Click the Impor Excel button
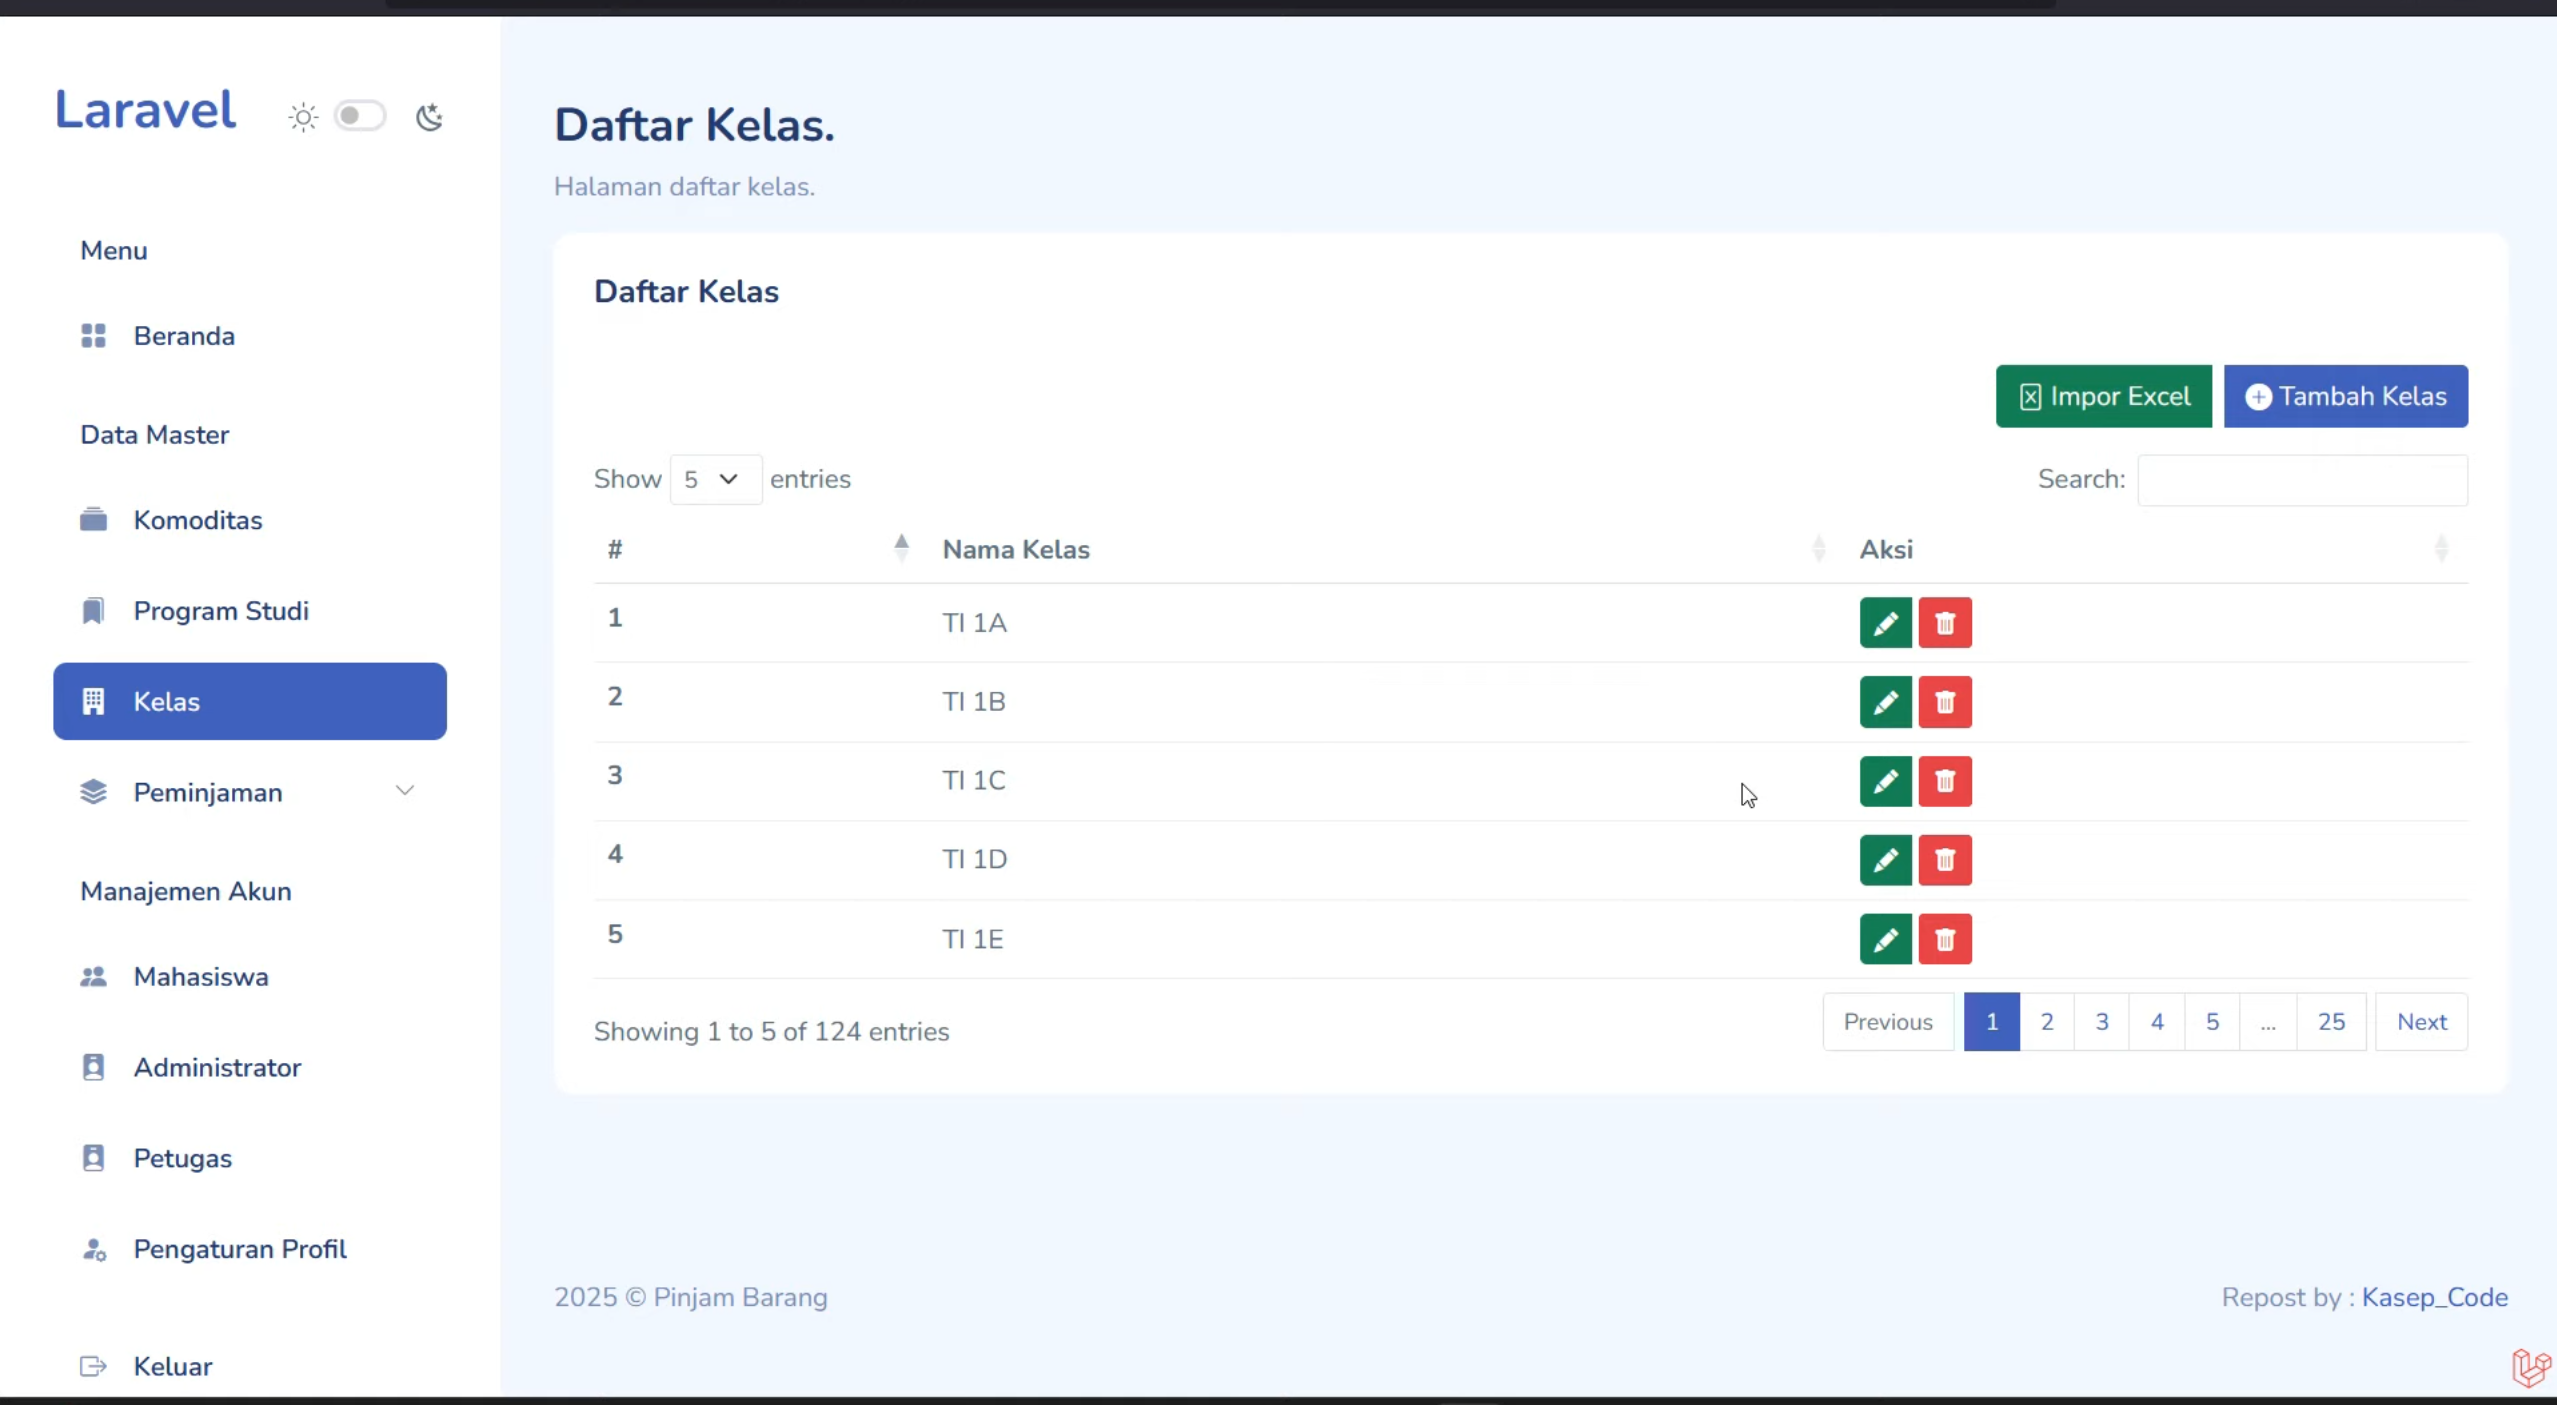Viewport: 2557px width, 1405px height. tap(2104, 396)
